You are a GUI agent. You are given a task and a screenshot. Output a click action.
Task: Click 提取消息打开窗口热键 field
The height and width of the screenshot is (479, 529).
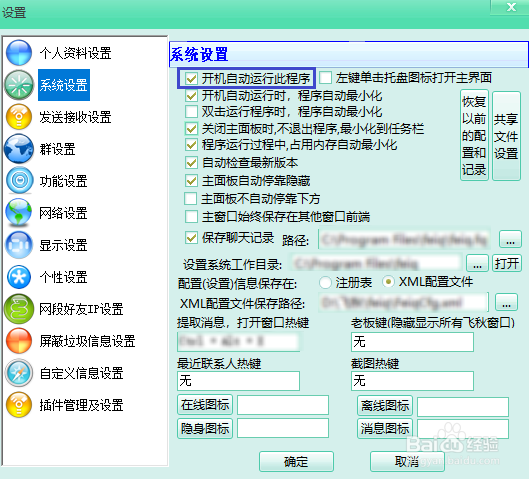[x=239, y=342]
